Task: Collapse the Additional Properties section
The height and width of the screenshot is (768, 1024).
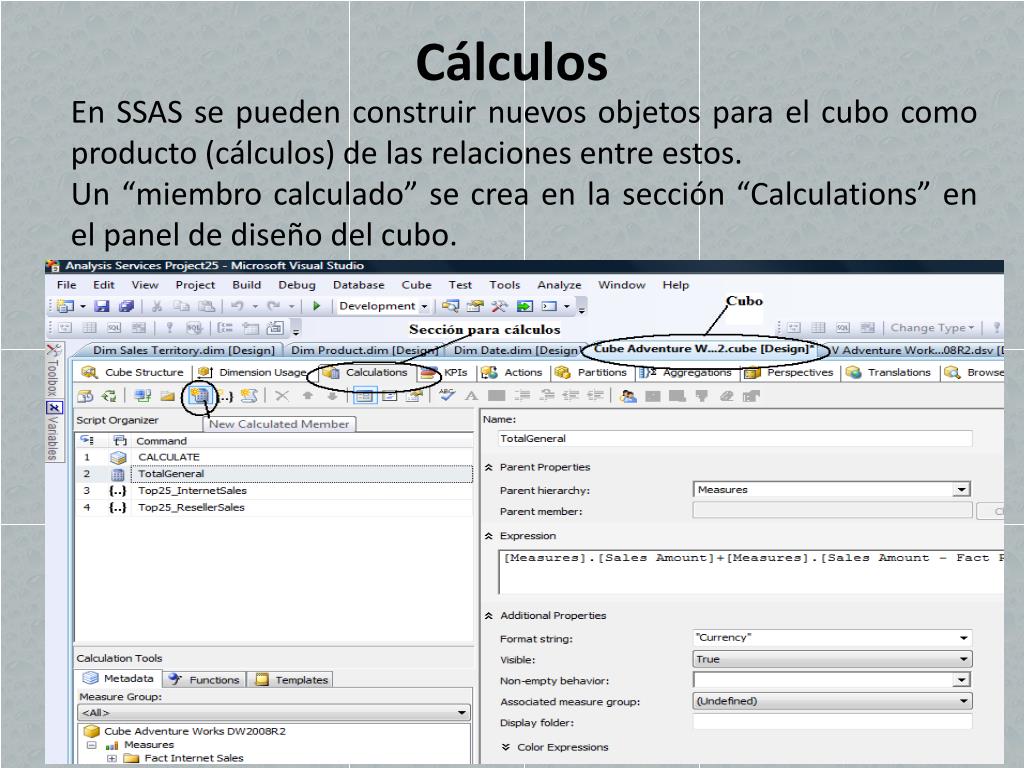Action: tap(488, 616)
